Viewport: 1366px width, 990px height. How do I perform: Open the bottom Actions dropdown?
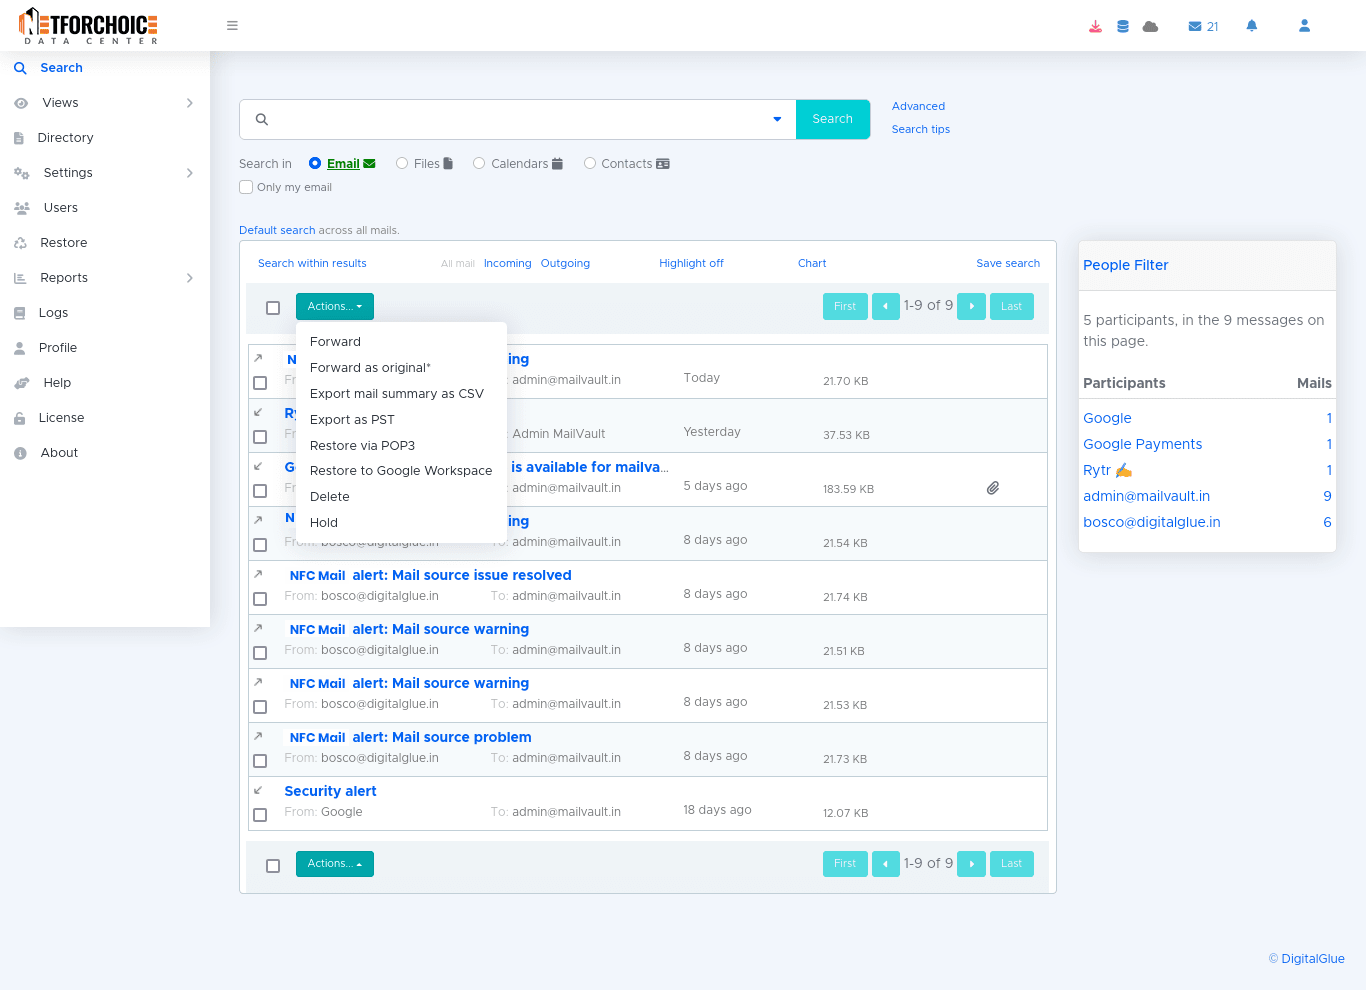334,864
